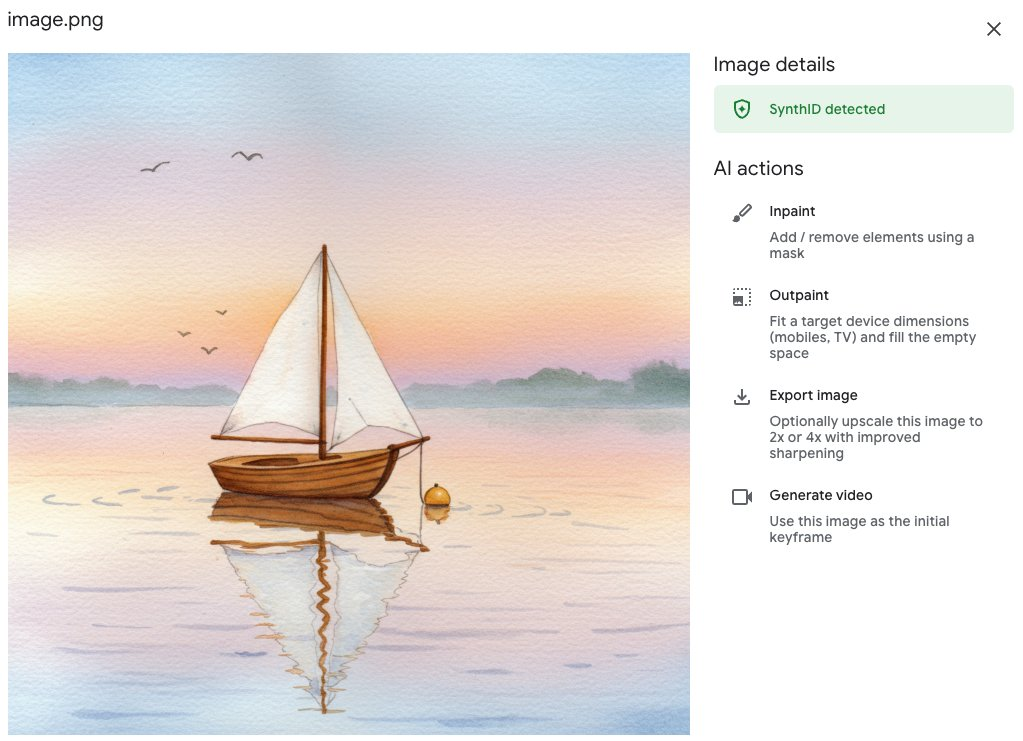Click the SynthID detected badge
This screenshot has width=1023, height=741.
[863, 108]
